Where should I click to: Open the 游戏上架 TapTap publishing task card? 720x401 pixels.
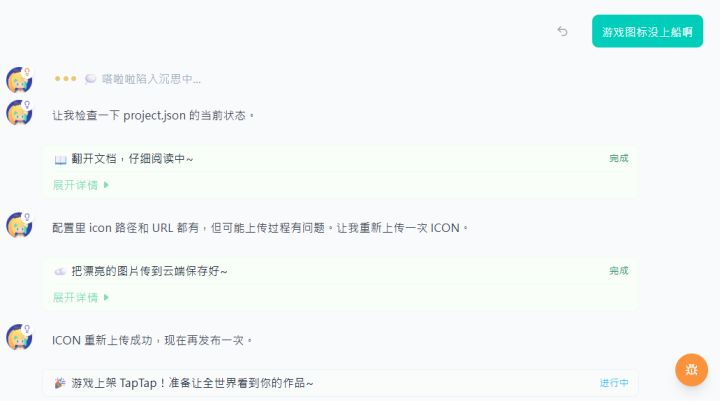click(340, 383)
